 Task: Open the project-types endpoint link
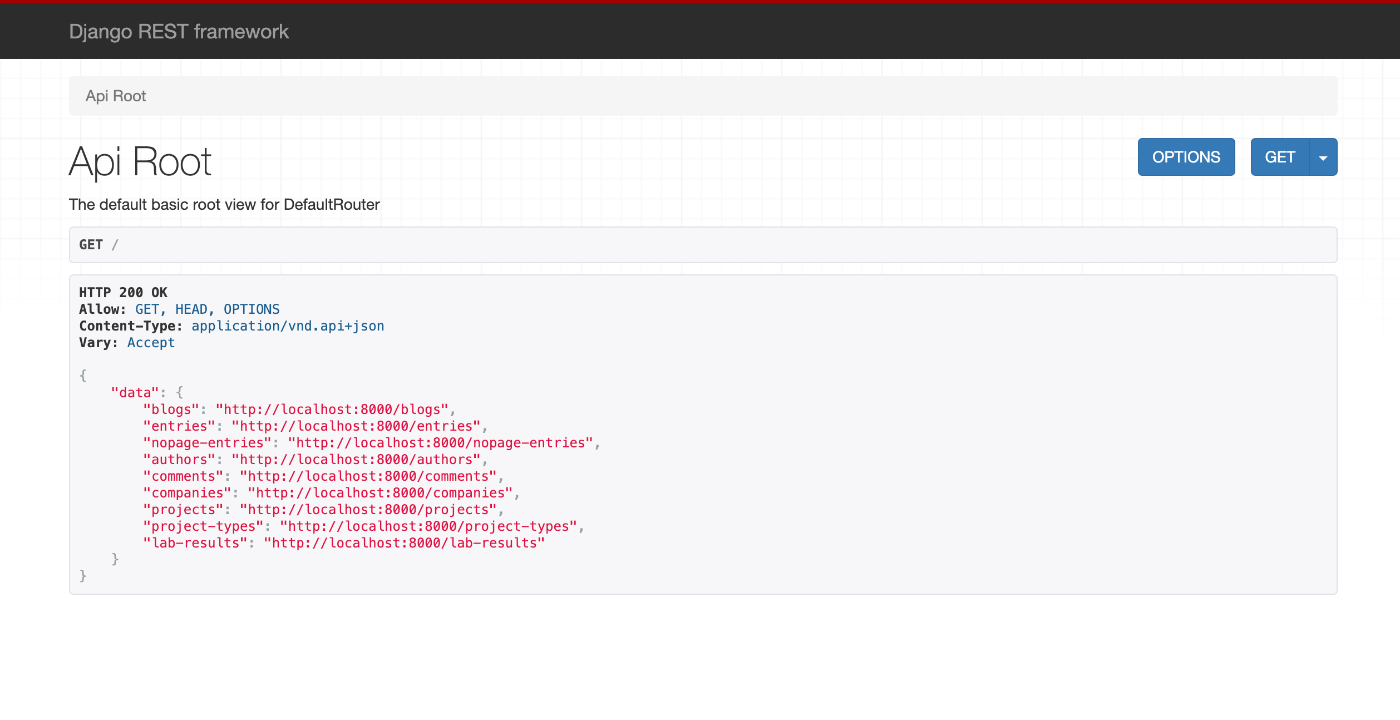[x=430, y=526]
